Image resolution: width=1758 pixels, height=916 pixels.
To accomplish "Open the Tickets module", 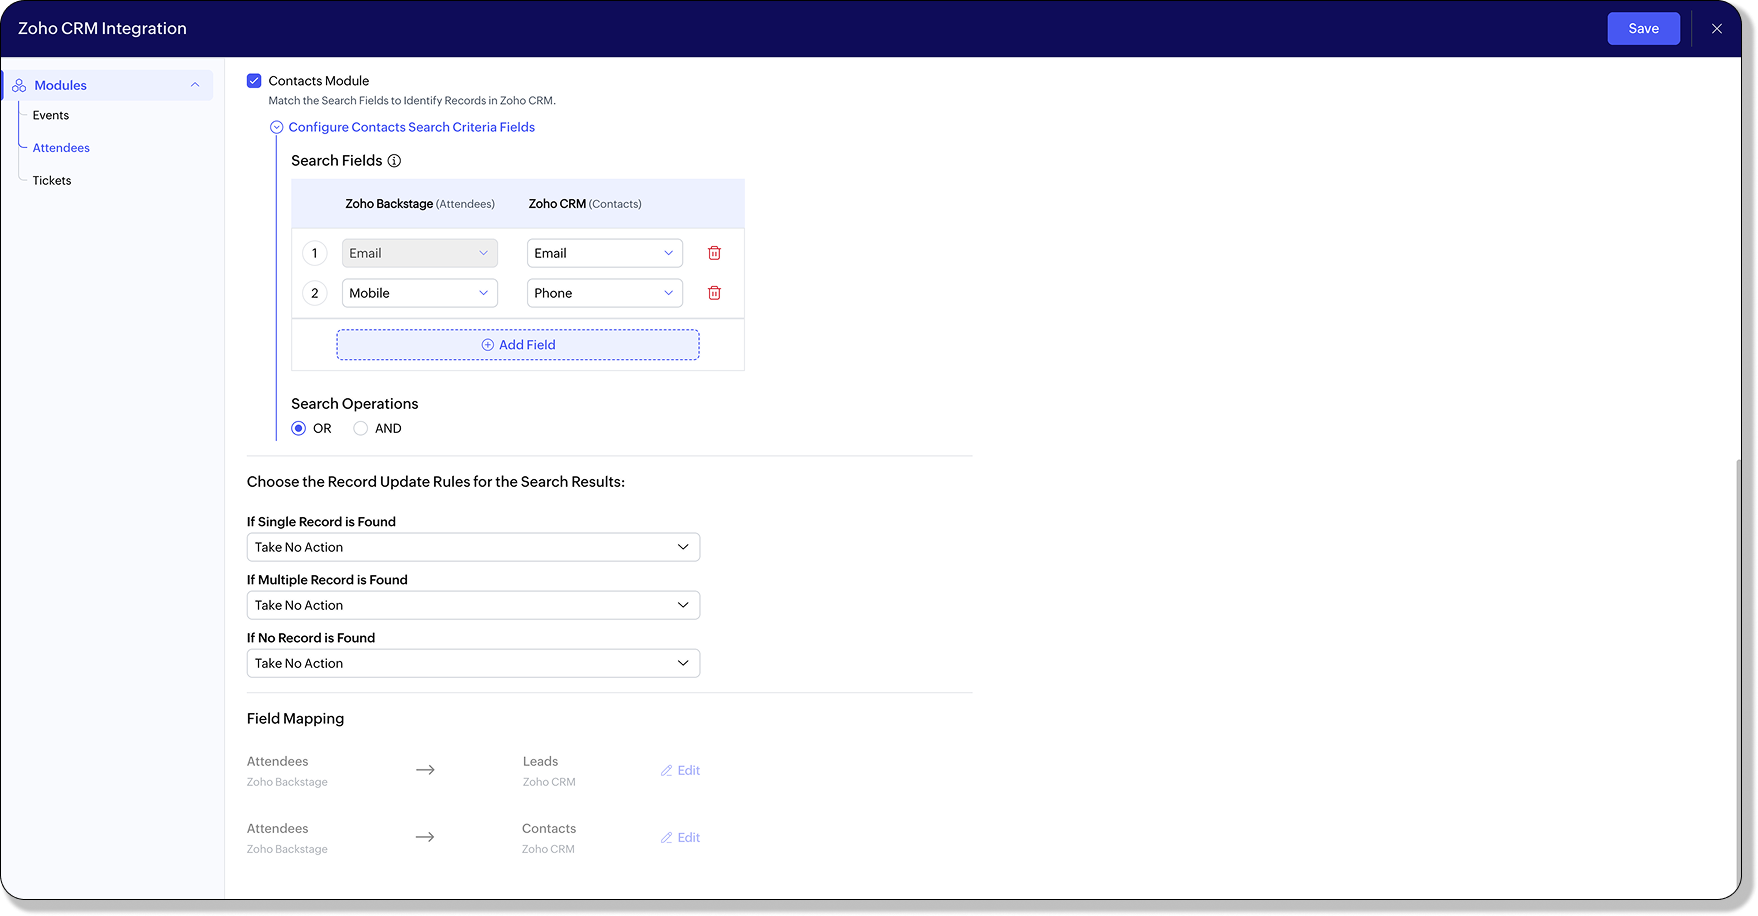I will point(52,181).
